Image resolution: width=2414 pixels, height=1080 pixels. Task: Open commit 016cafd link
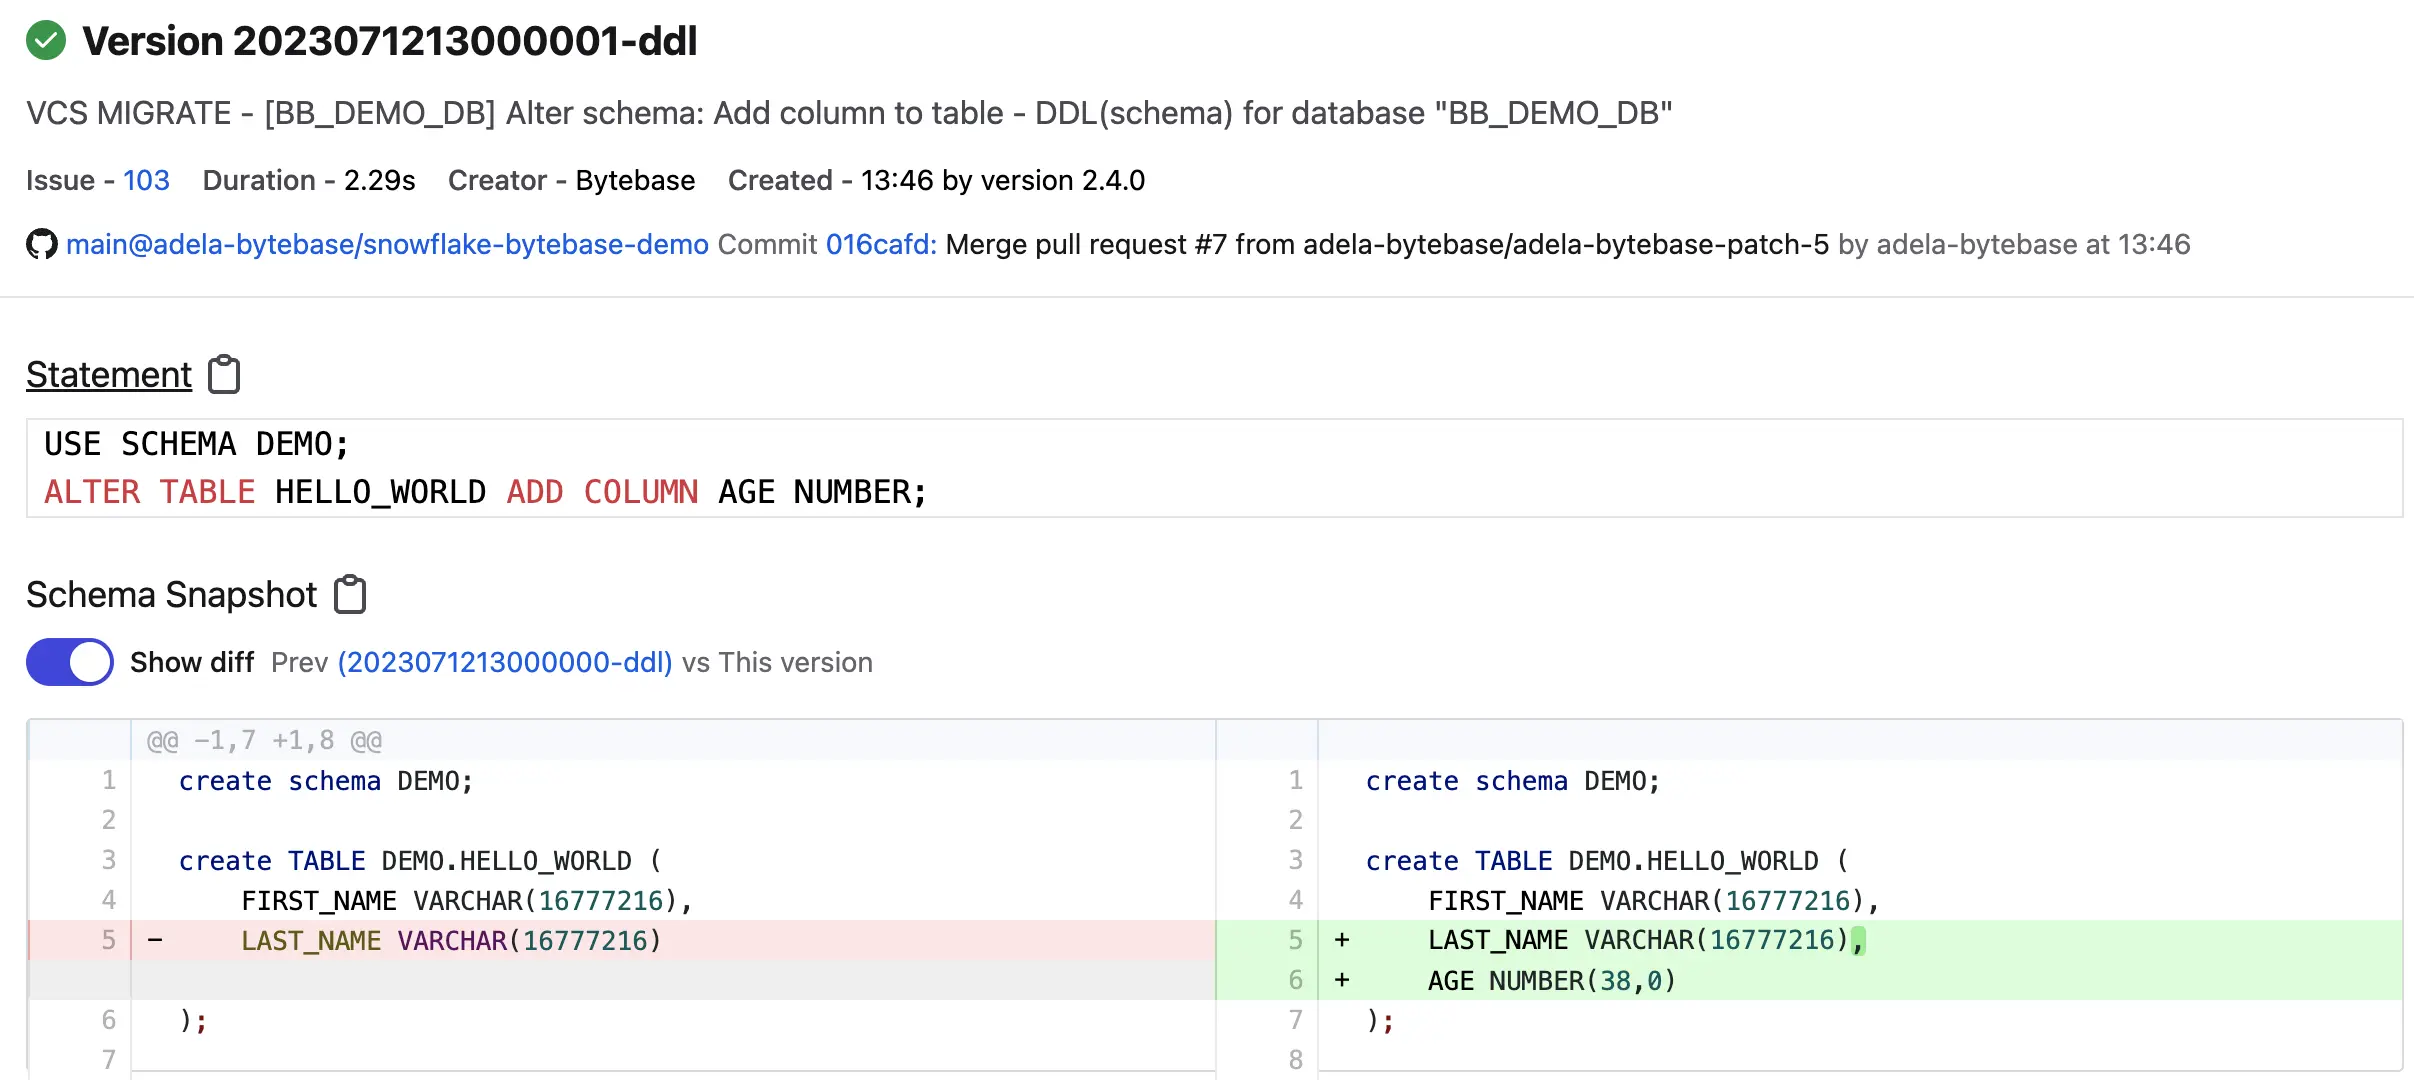(880, 244)
